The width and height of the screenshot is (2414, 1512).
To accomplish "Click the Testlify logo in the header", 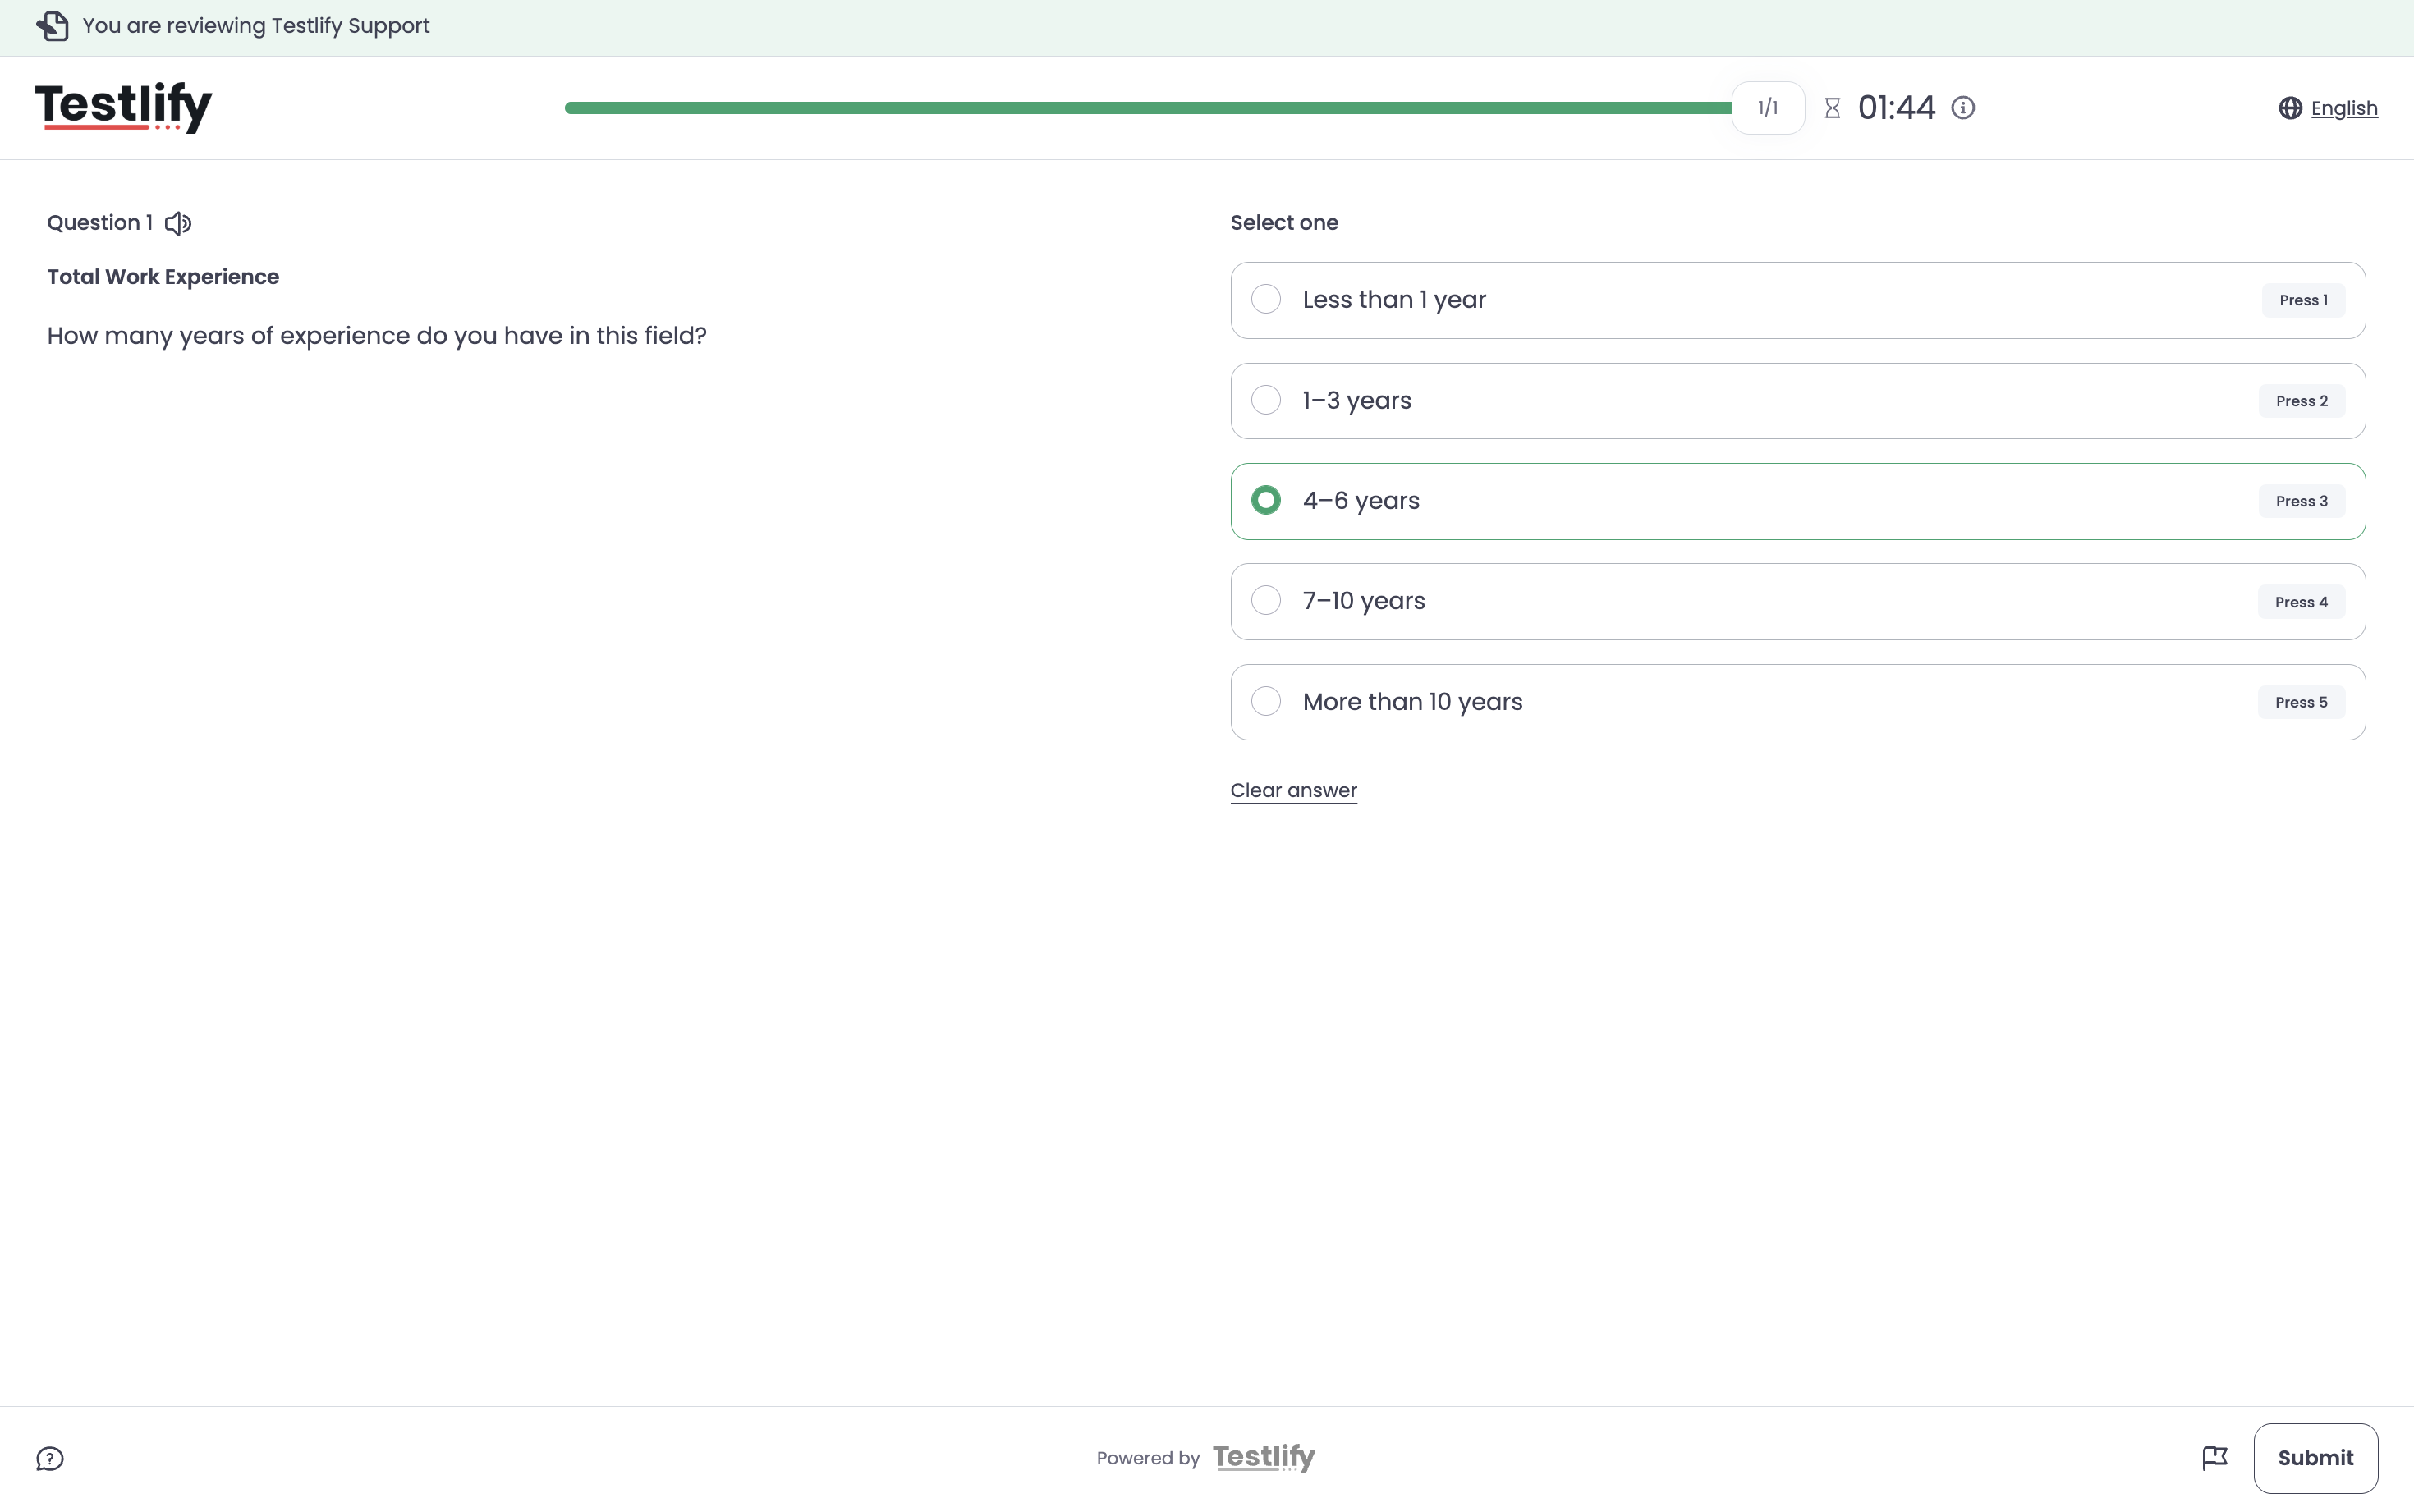I will 124,107.
